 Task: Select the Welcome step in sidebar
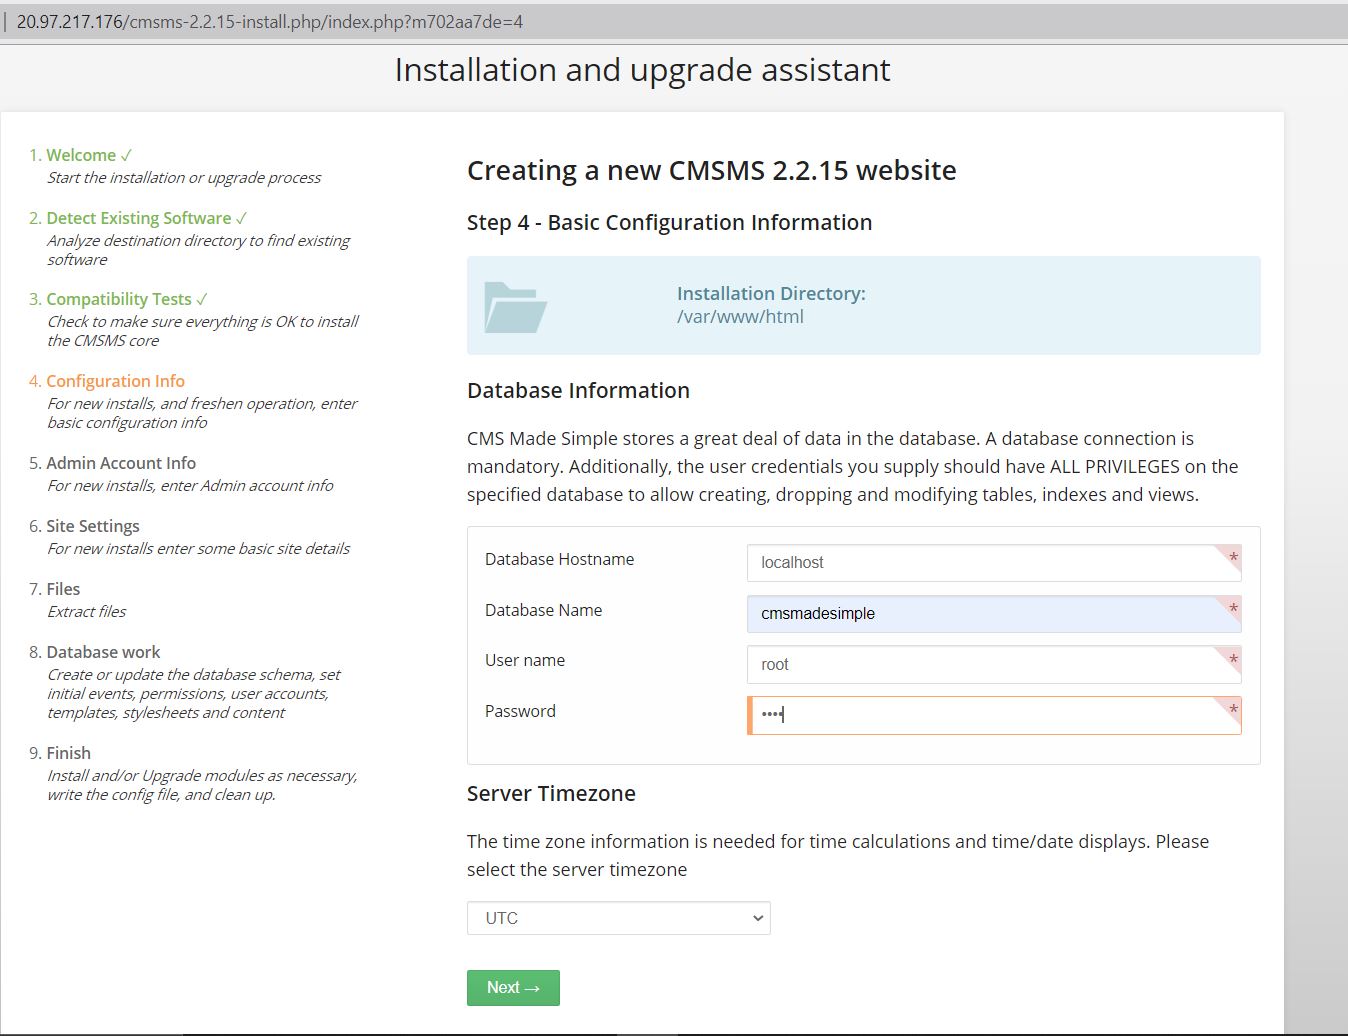click(x=80, y=155)
